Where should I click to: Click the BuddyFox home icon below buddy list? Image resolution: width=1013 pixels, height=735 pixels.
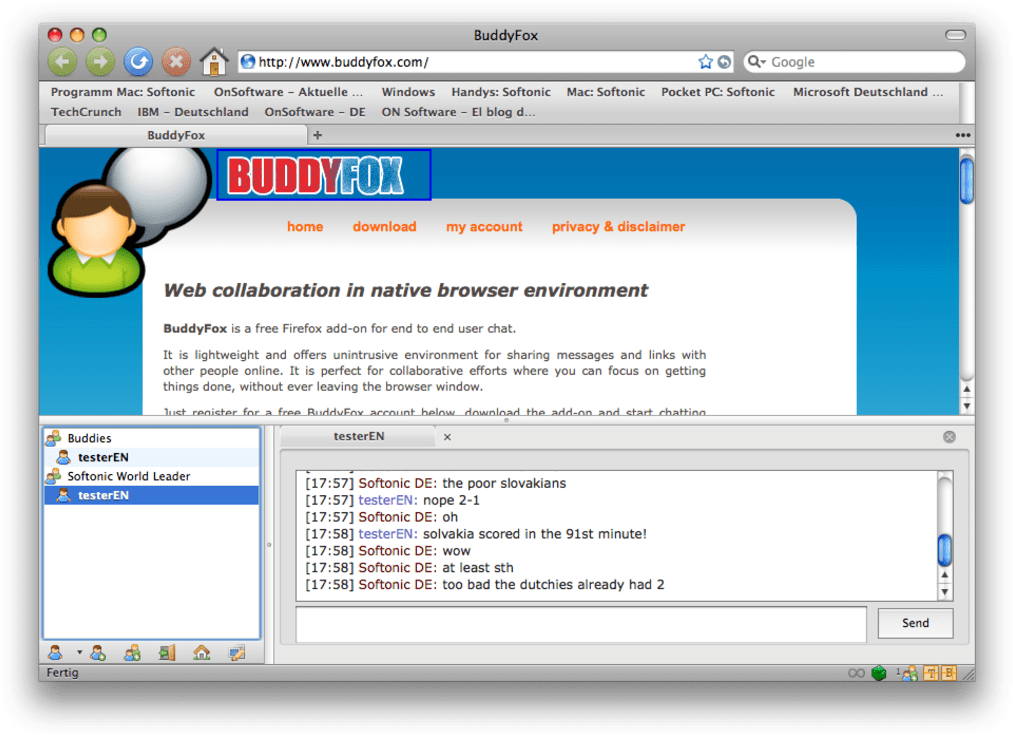[201, 653]
